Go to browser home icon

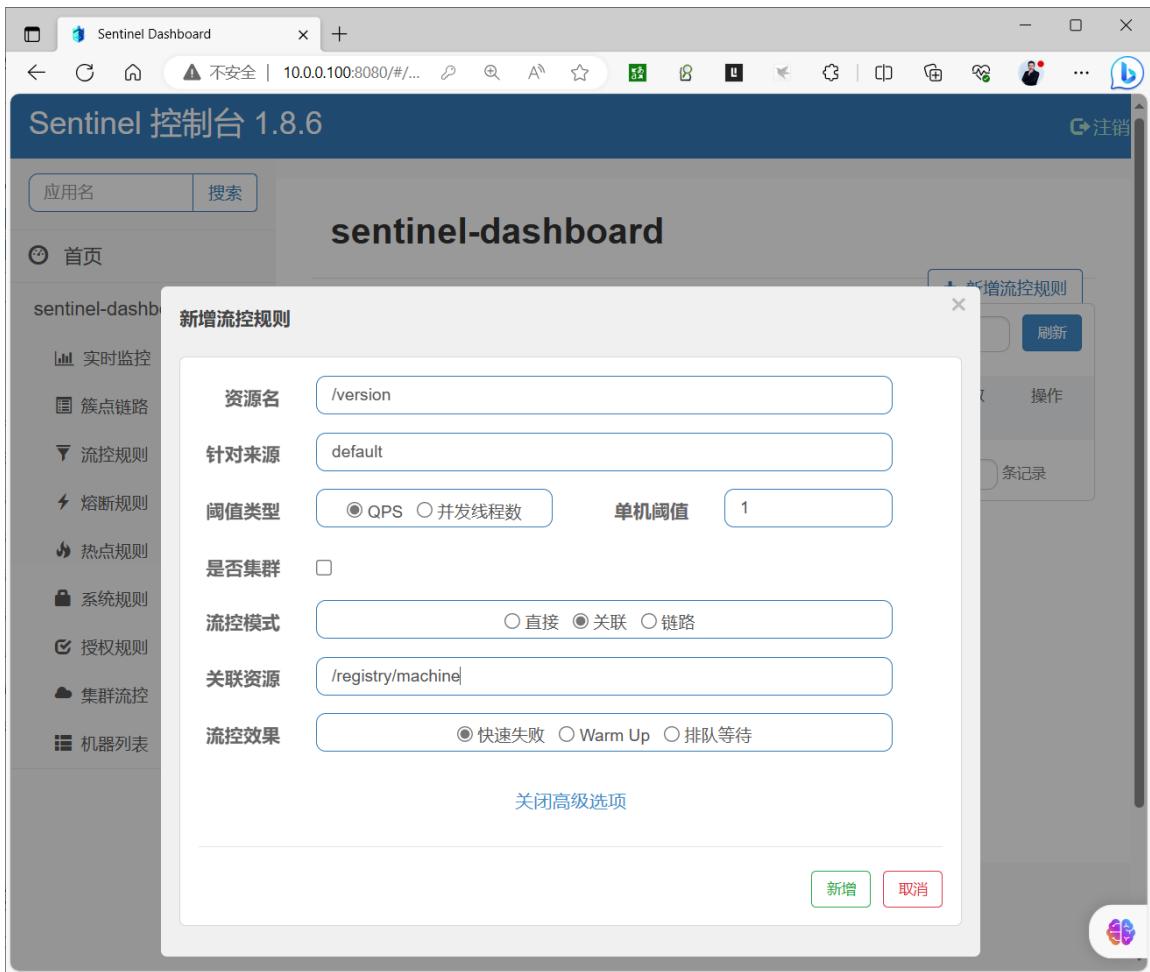point(133,72)
